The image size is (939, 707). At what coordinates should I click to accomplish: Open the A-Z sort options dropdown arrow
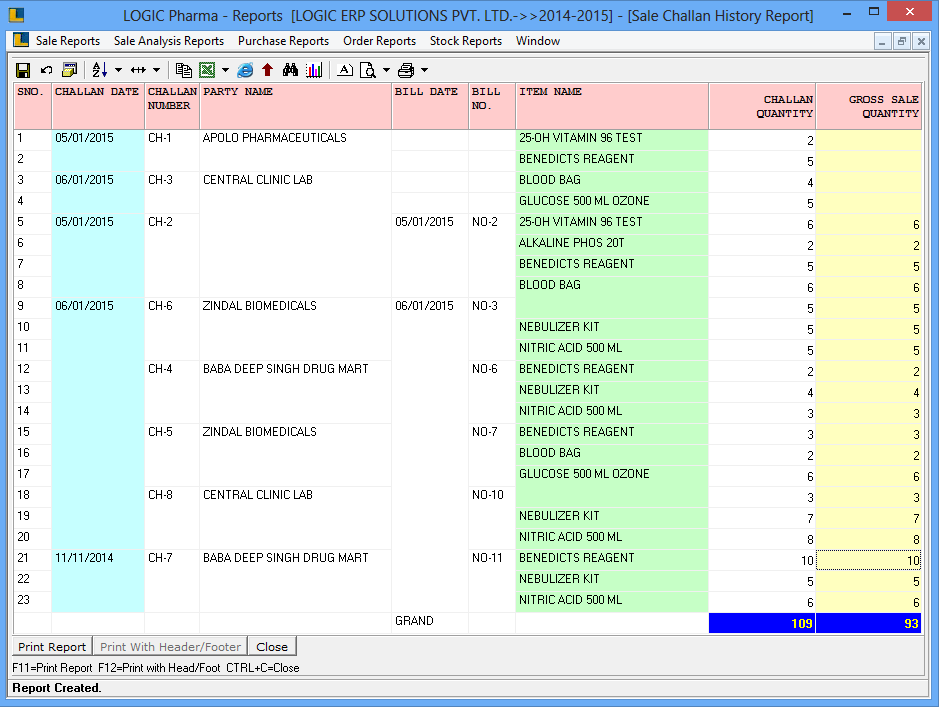click(118, 70)
